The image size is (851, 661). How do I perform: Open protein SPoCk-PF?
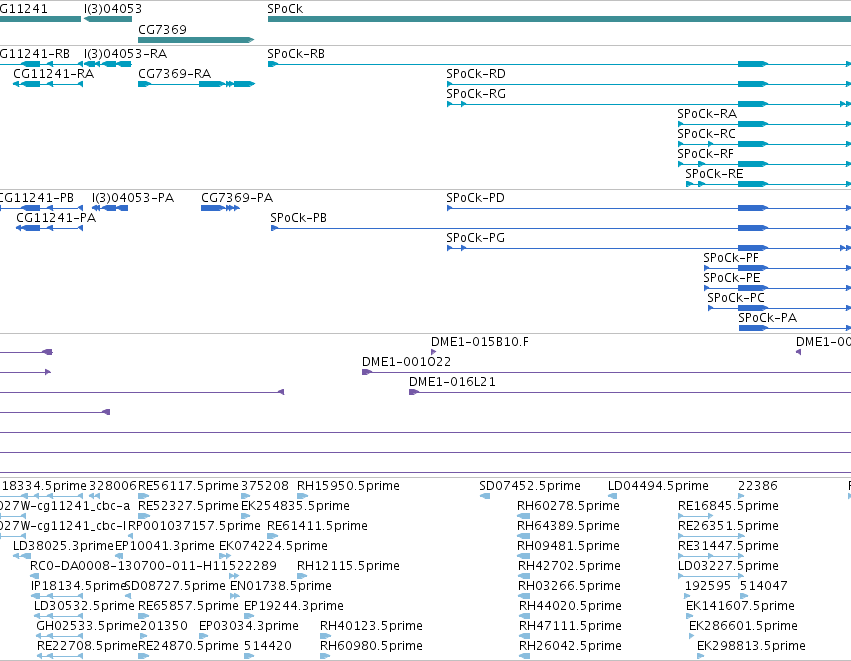[777, 268]
